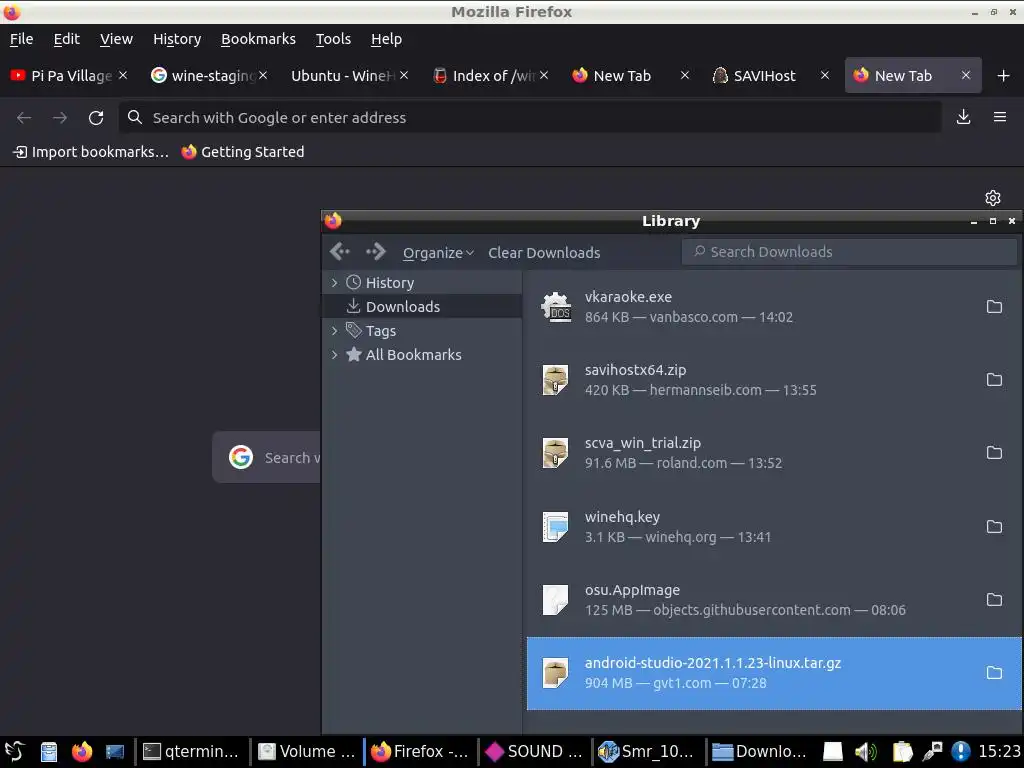
Task: Open the Firefox downloads toolbar icon
Action: 963,118
